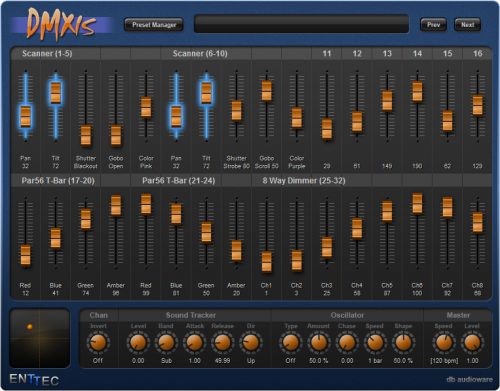Click the channel 12 fader handle

(357, 122)
